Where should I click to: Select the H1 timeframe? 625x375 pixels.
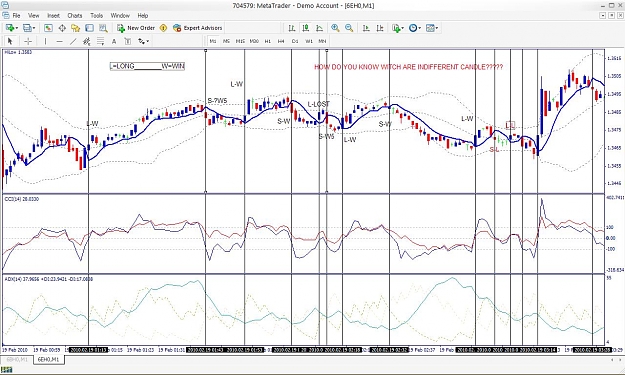point(268,41)
